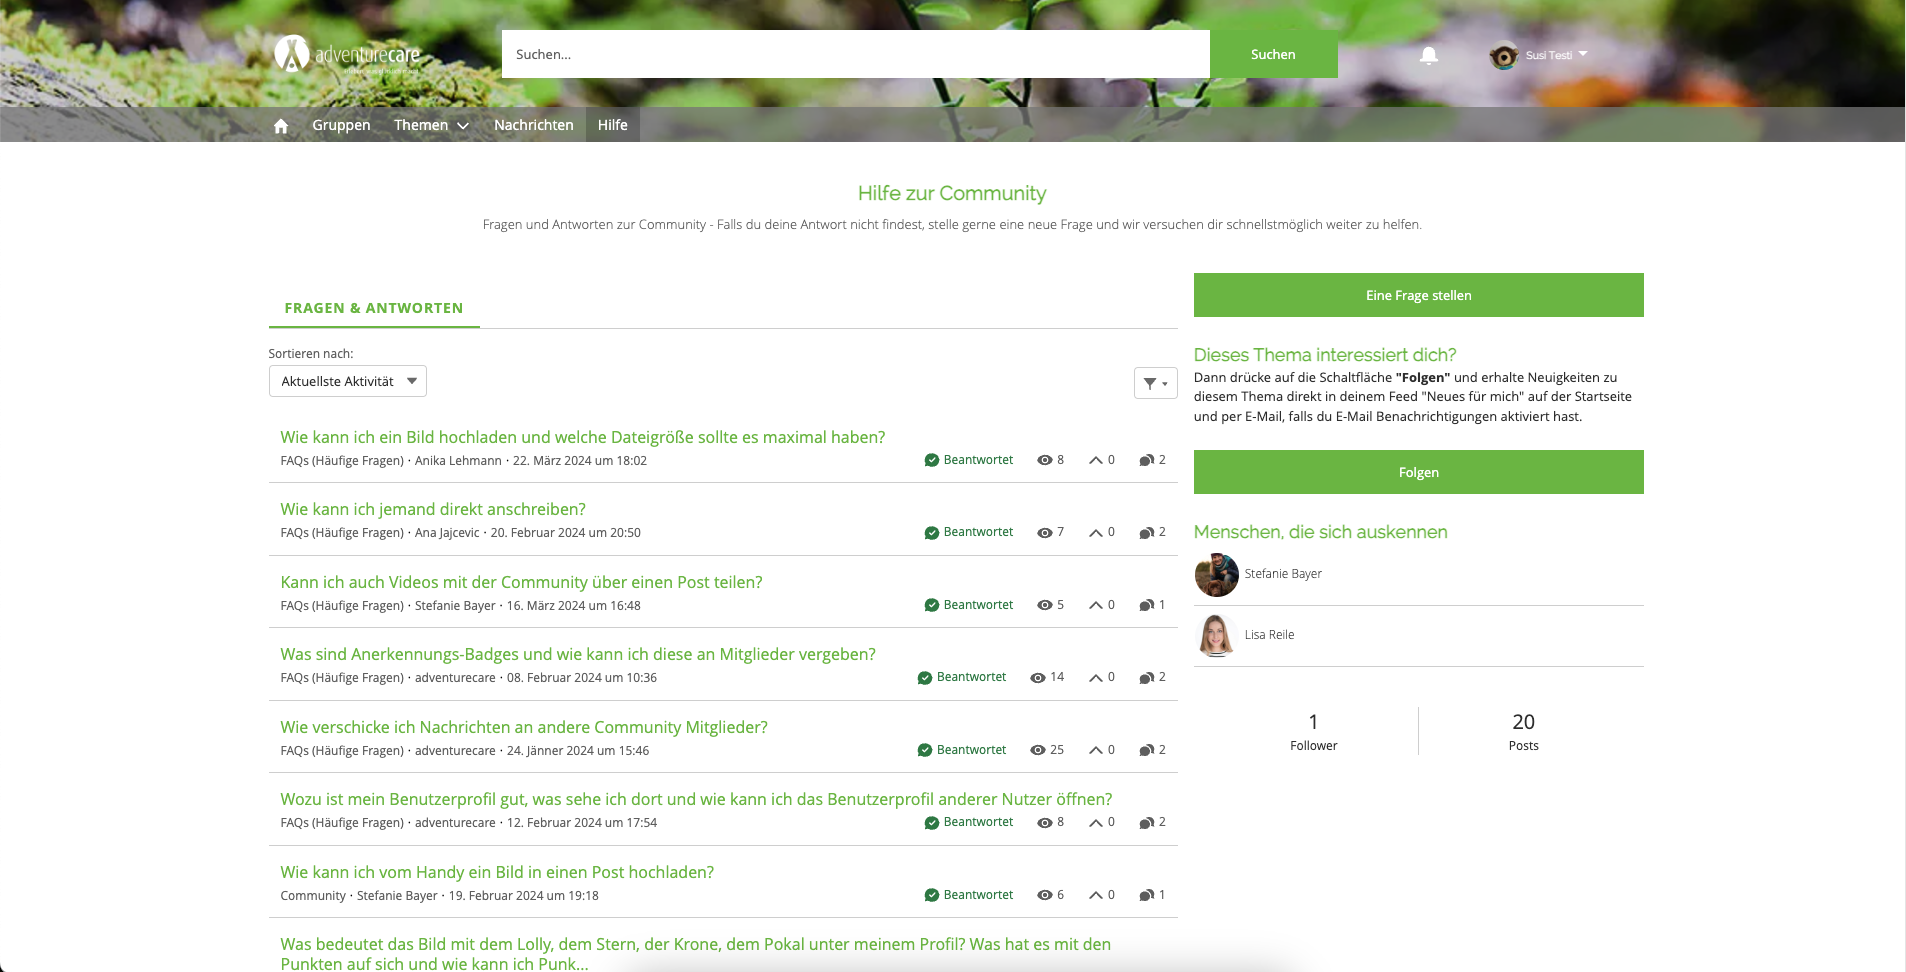
Task: Expand the Themen menu
Action: pyautogui.click(x=431, y=125)
